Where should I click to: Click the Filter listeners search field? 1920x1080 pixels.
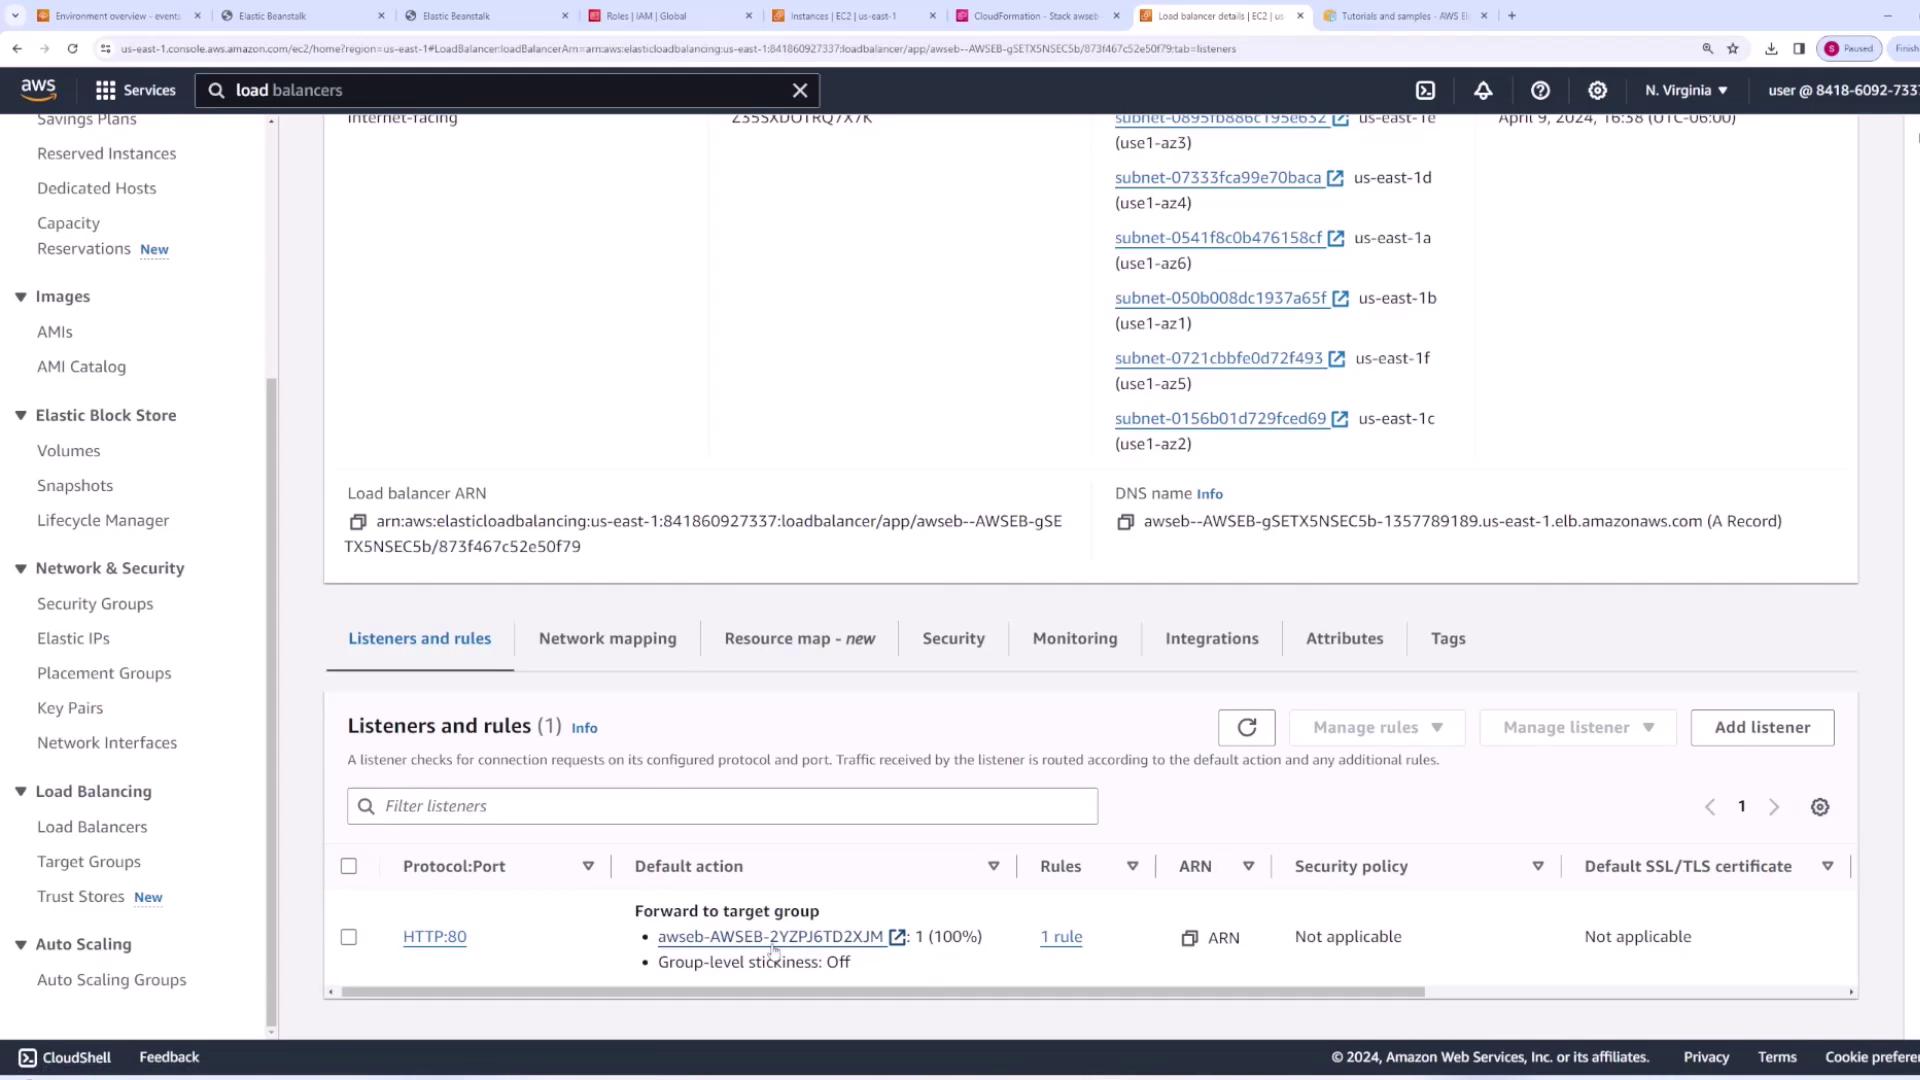[722, 806]
